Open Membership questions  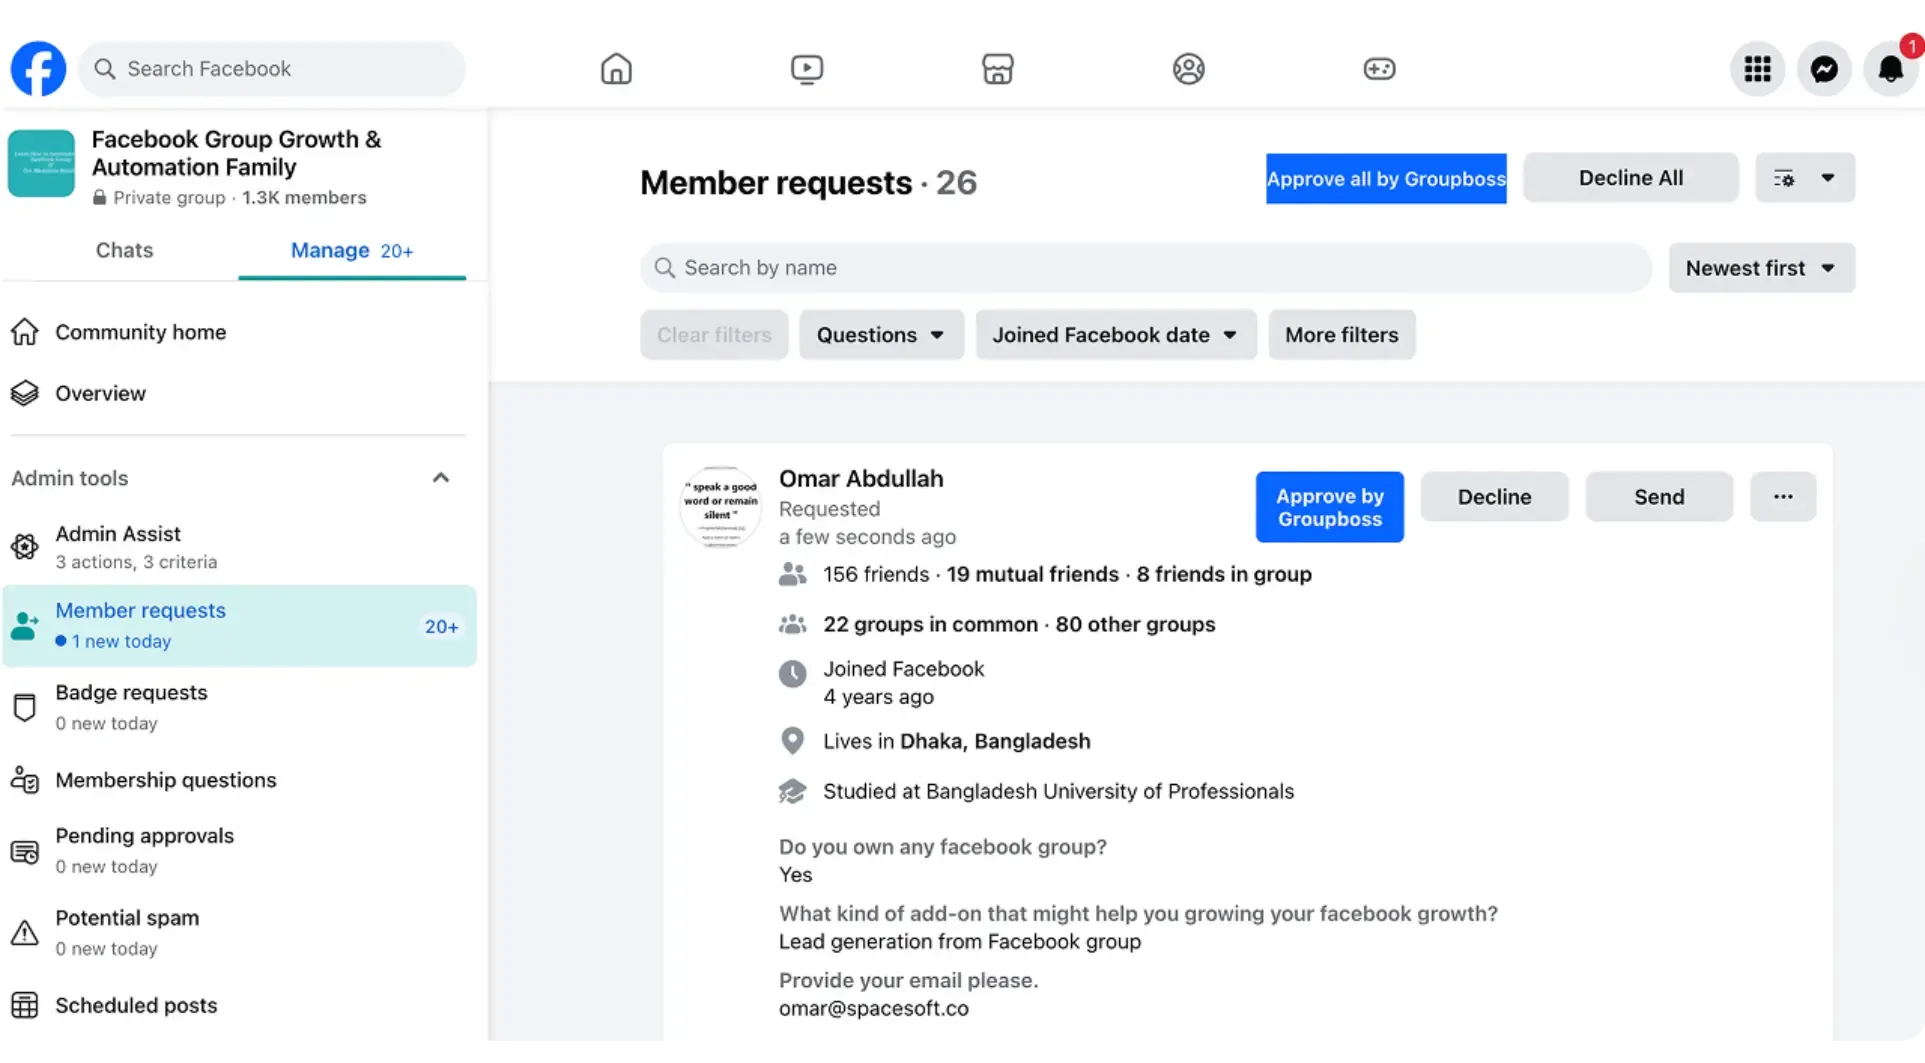238,780
